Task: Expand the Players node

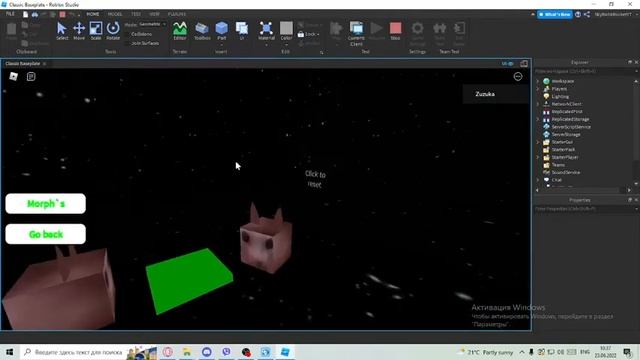Action: [x=538, y=89]
